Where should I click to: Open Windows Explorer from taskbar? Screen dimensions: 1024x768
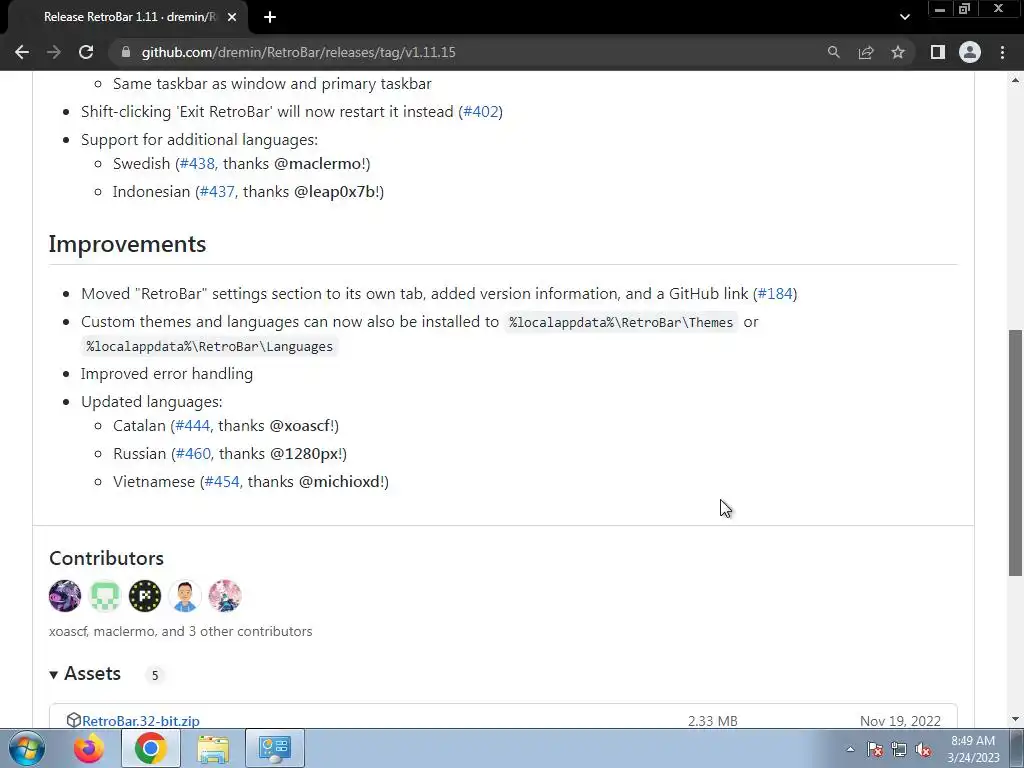213,748
